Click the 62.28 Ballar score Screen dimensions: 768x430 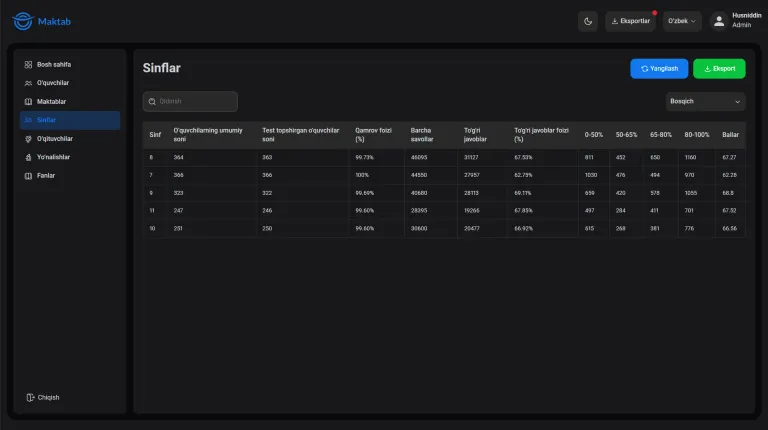click(729, 175)
